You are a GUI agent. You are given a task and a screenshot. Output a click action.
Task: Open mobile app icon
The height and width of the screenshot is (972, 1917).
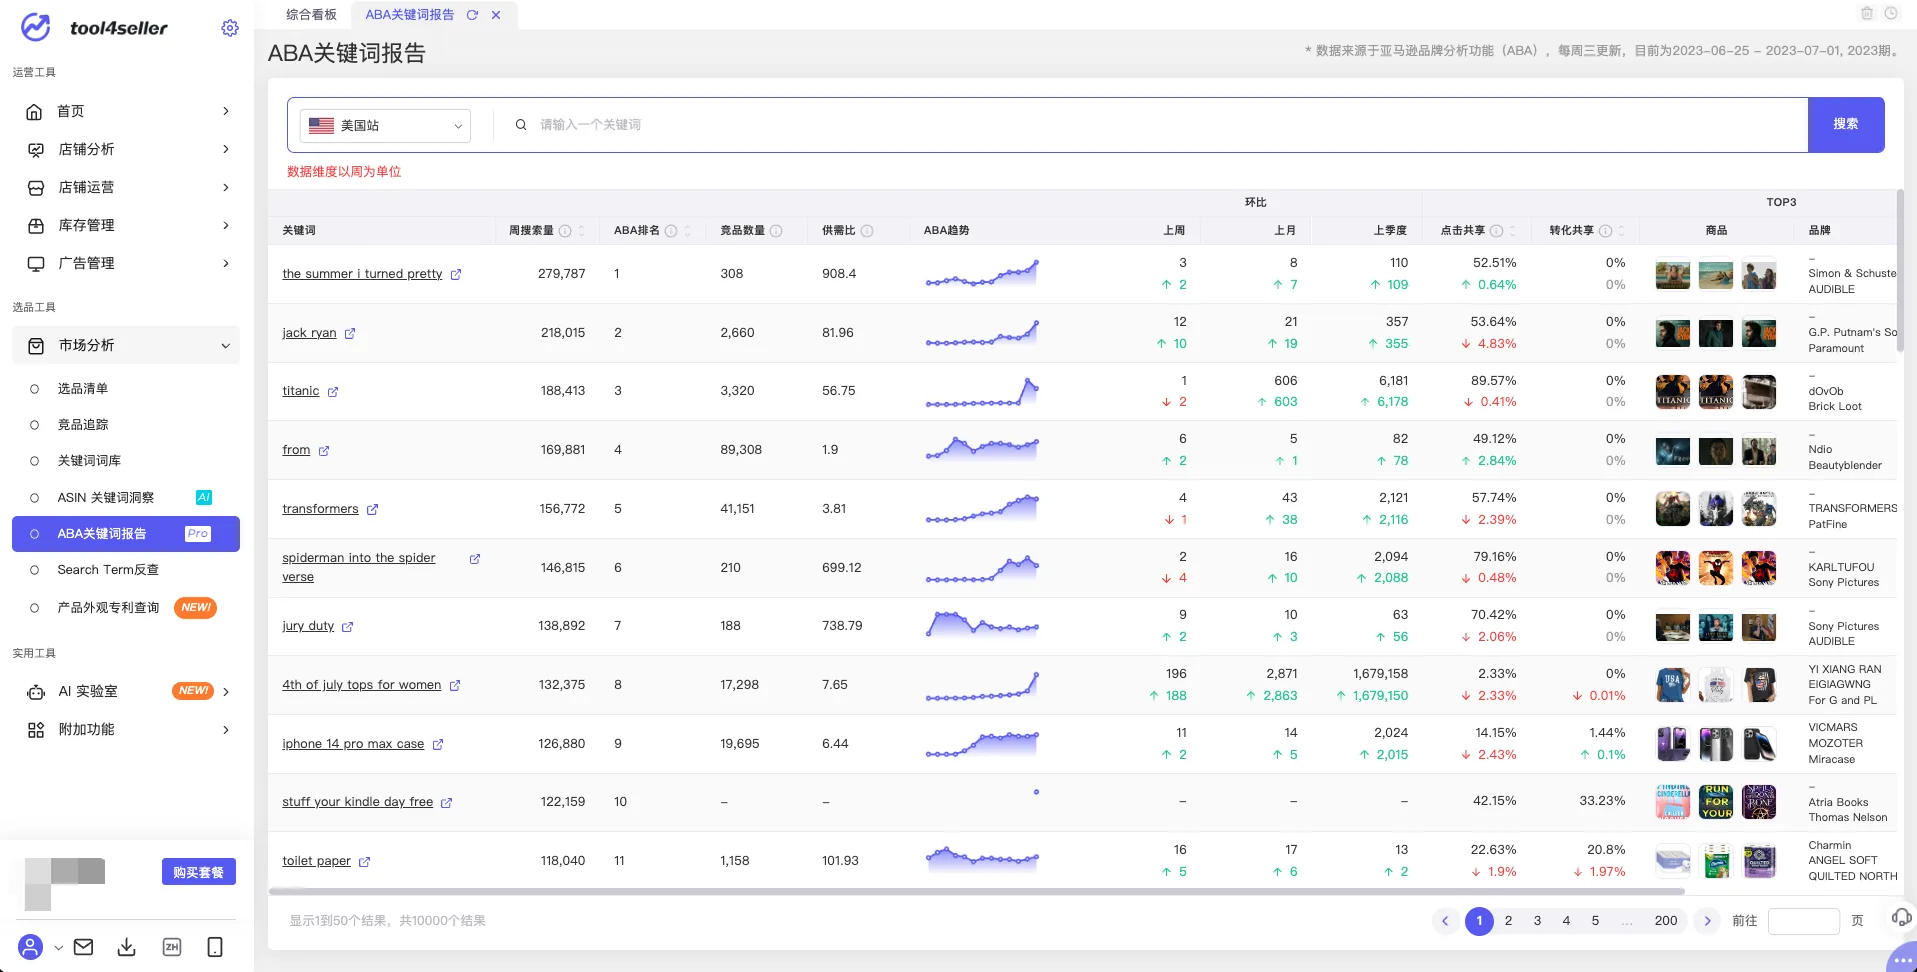[x=215, y=946]
